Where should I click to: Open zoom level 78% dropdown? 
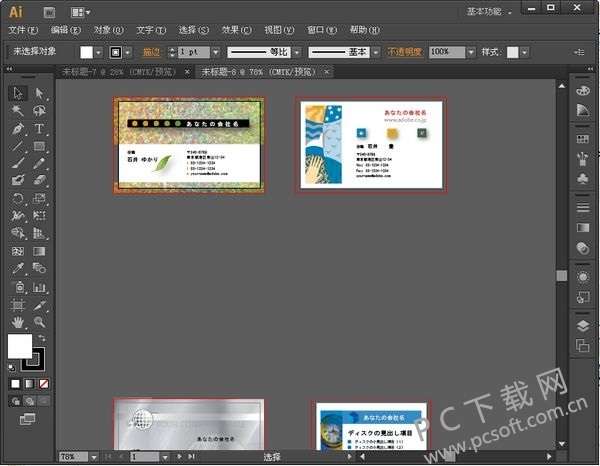coord(94,457)
